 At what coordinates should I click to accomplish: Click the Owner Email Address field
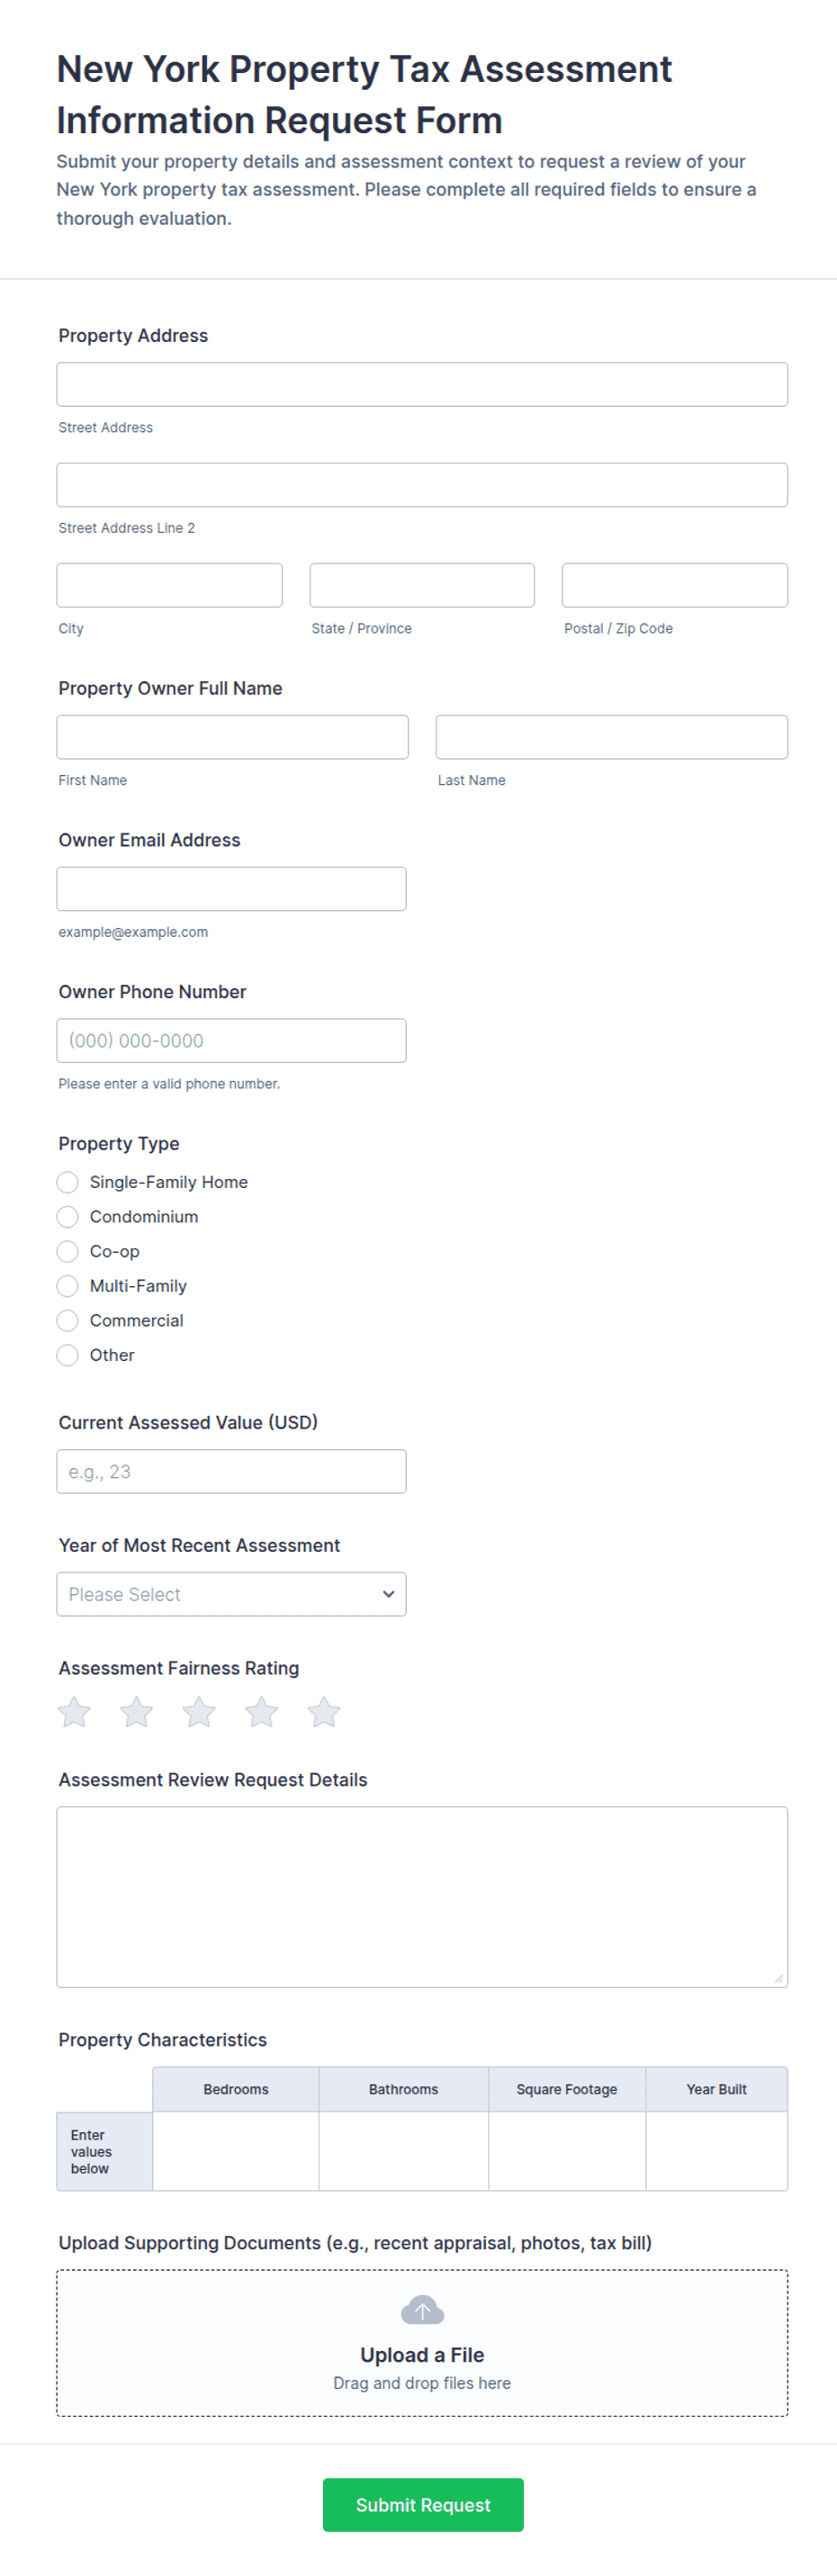click(x=231, y=888)
